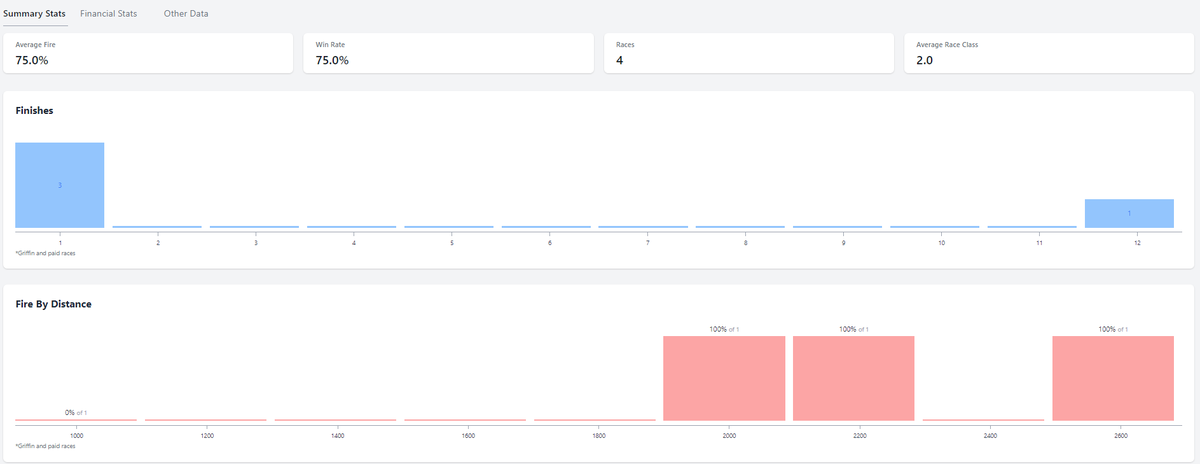Viewport: 1200px width, 464px height.
Task: Click axis label 4 in Finishes chart
Action: pyautogui.click(x=352, y=243)
